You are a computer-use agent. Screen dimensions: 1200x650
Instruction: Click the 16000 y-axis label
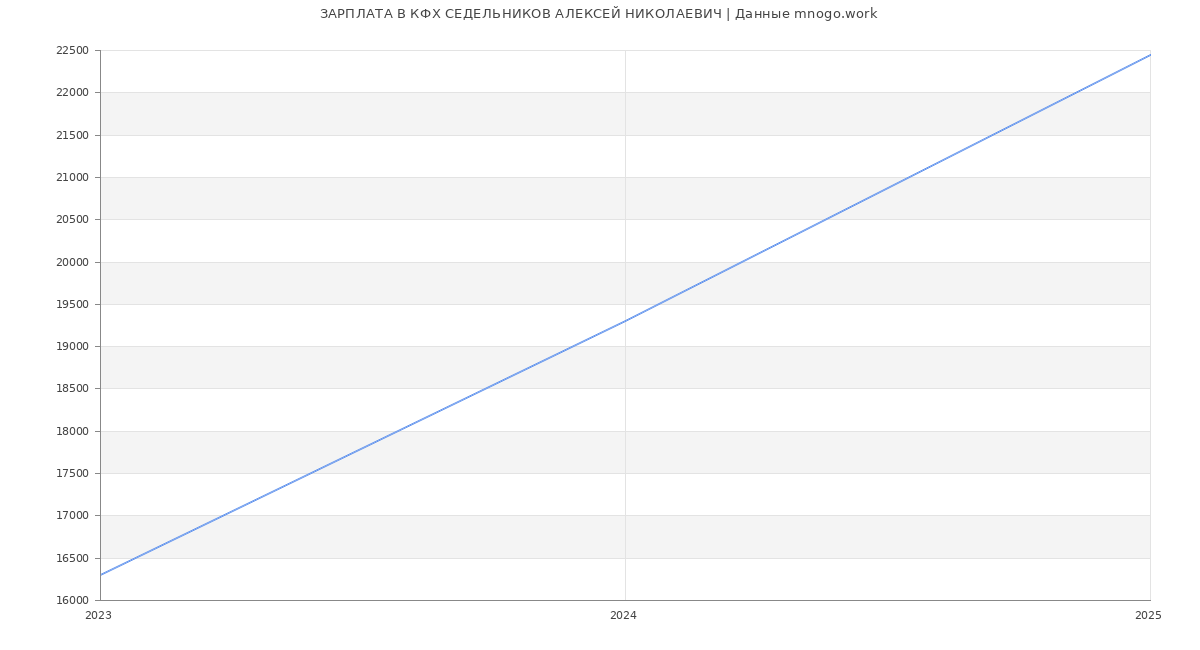point(72,601)
